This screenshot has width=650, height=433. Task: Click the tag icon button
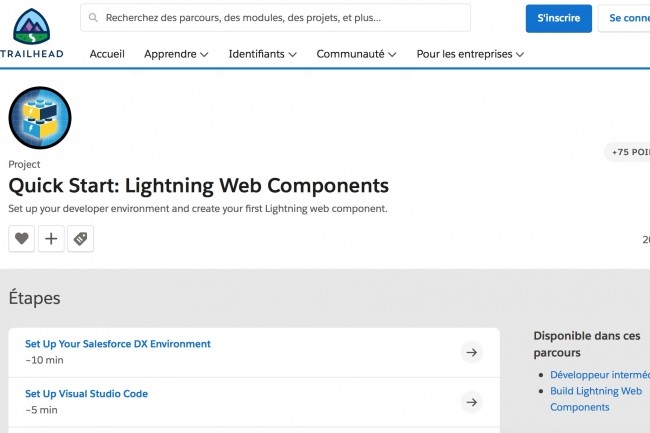pos(80,239)
